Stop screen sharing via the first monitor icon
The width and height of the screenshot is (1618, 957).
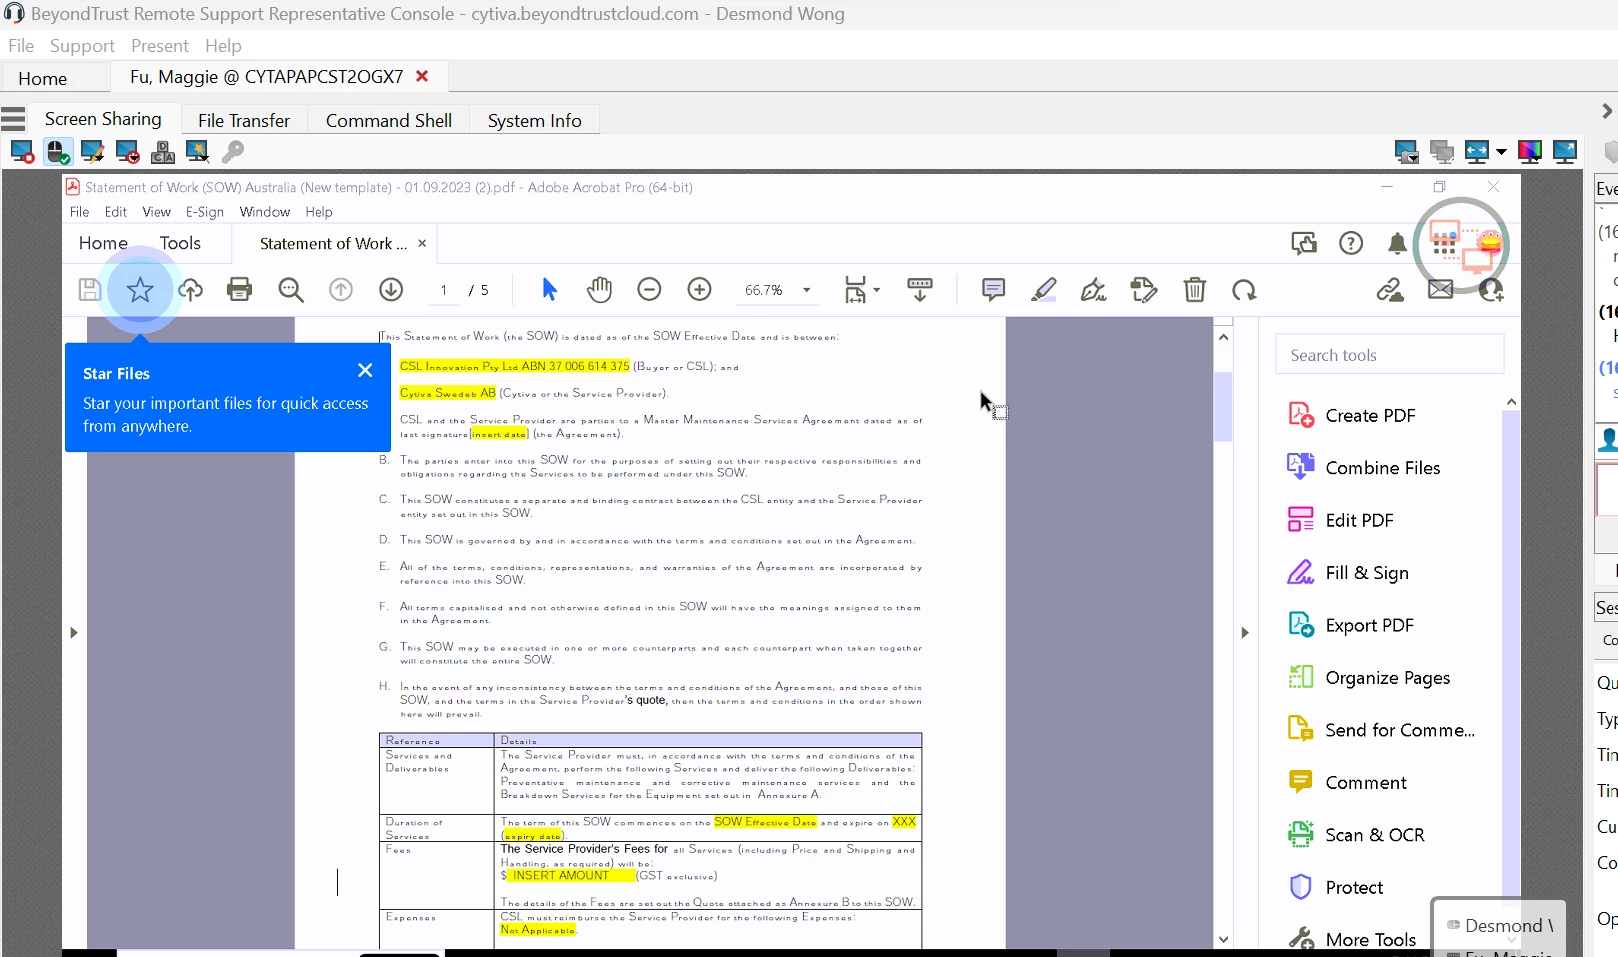click(x=22, y=151)
